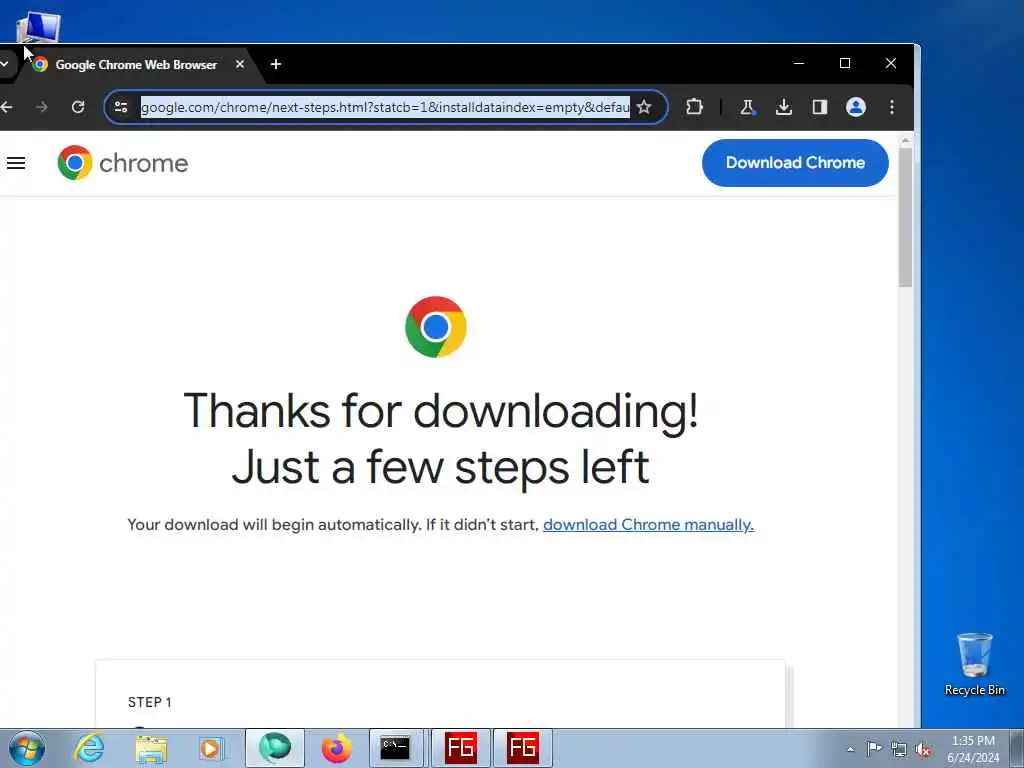The image size is (1024, 768).
Task: Open the first FG taskbar application
Action: (x=461, y=748)
